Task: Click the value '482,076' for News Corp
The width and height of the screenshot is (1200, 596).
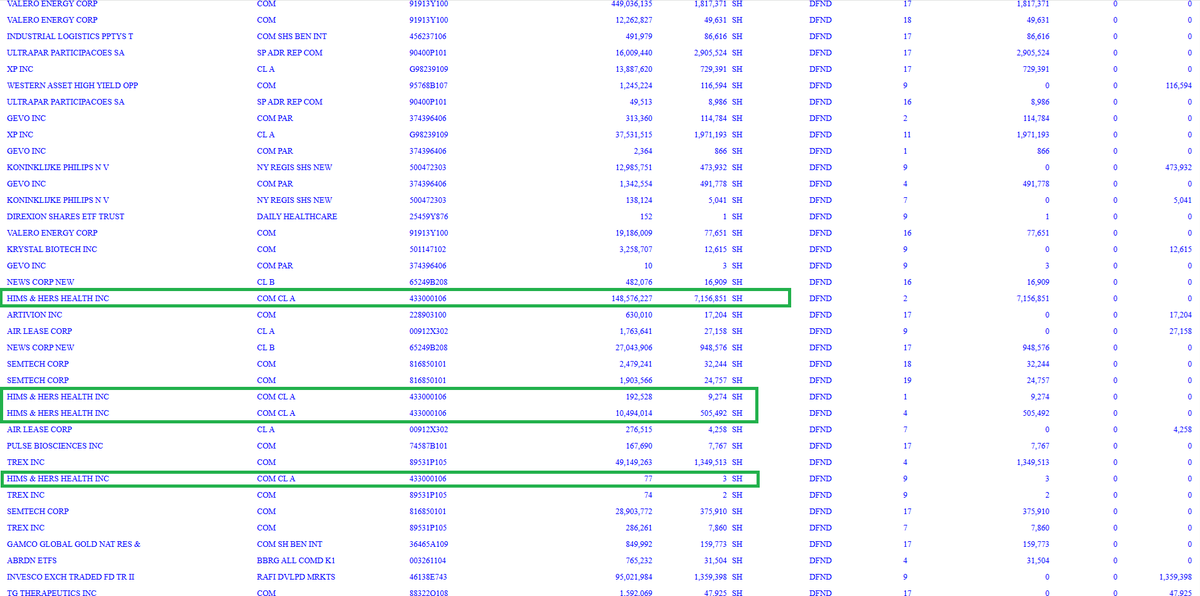Action: 638,281
